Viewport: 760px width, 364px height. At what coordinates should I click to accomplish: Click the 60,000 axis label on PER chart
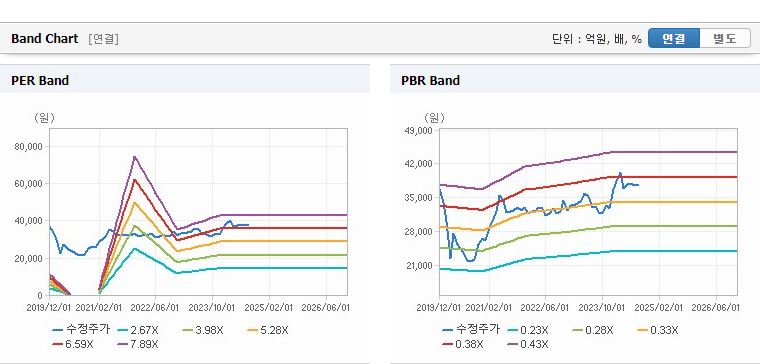pyautogui.click(x=30, y=184)
